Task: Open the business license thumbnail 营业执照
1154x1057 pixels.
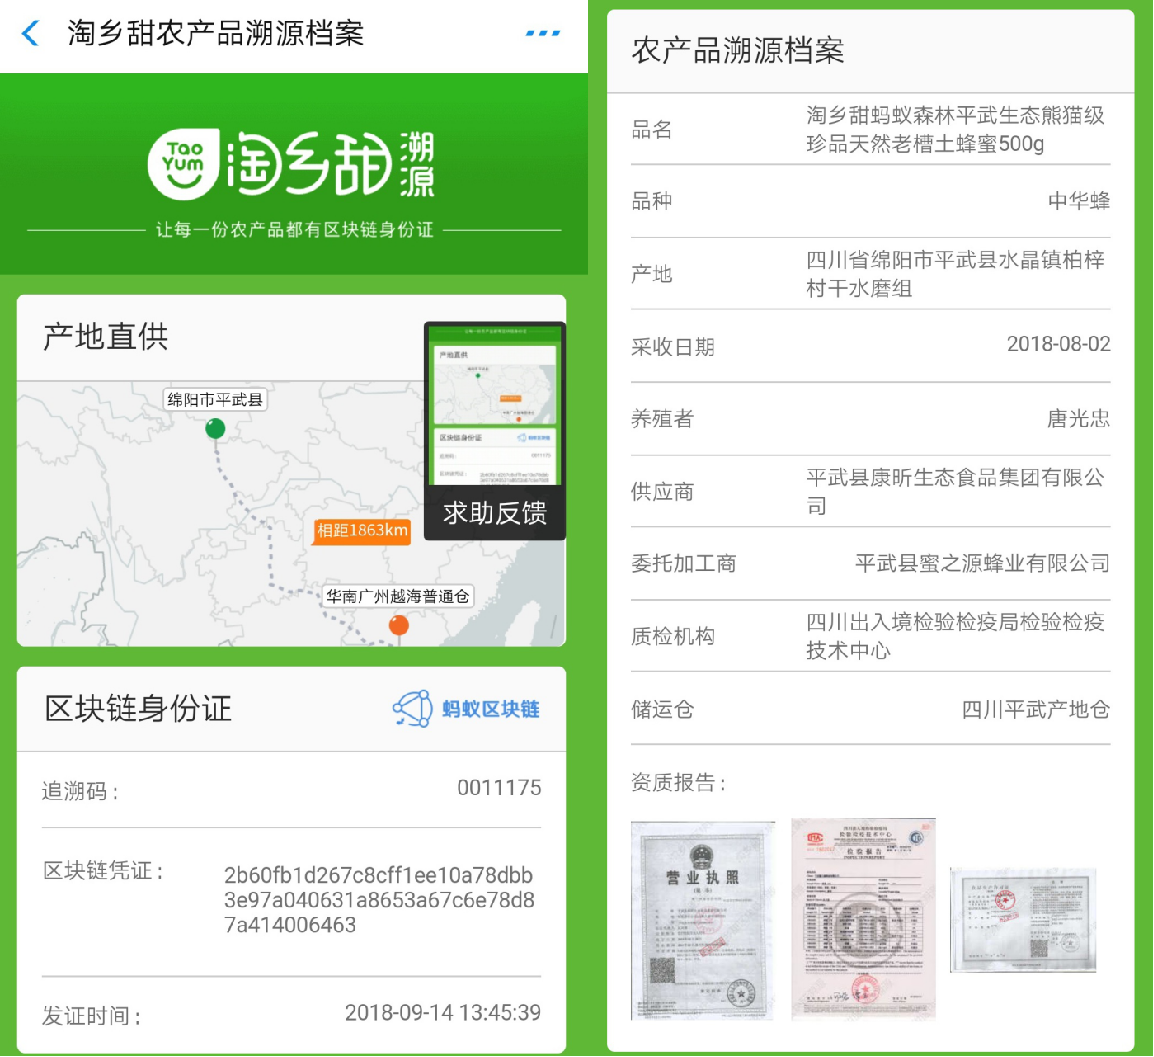Action: (703, 921)
